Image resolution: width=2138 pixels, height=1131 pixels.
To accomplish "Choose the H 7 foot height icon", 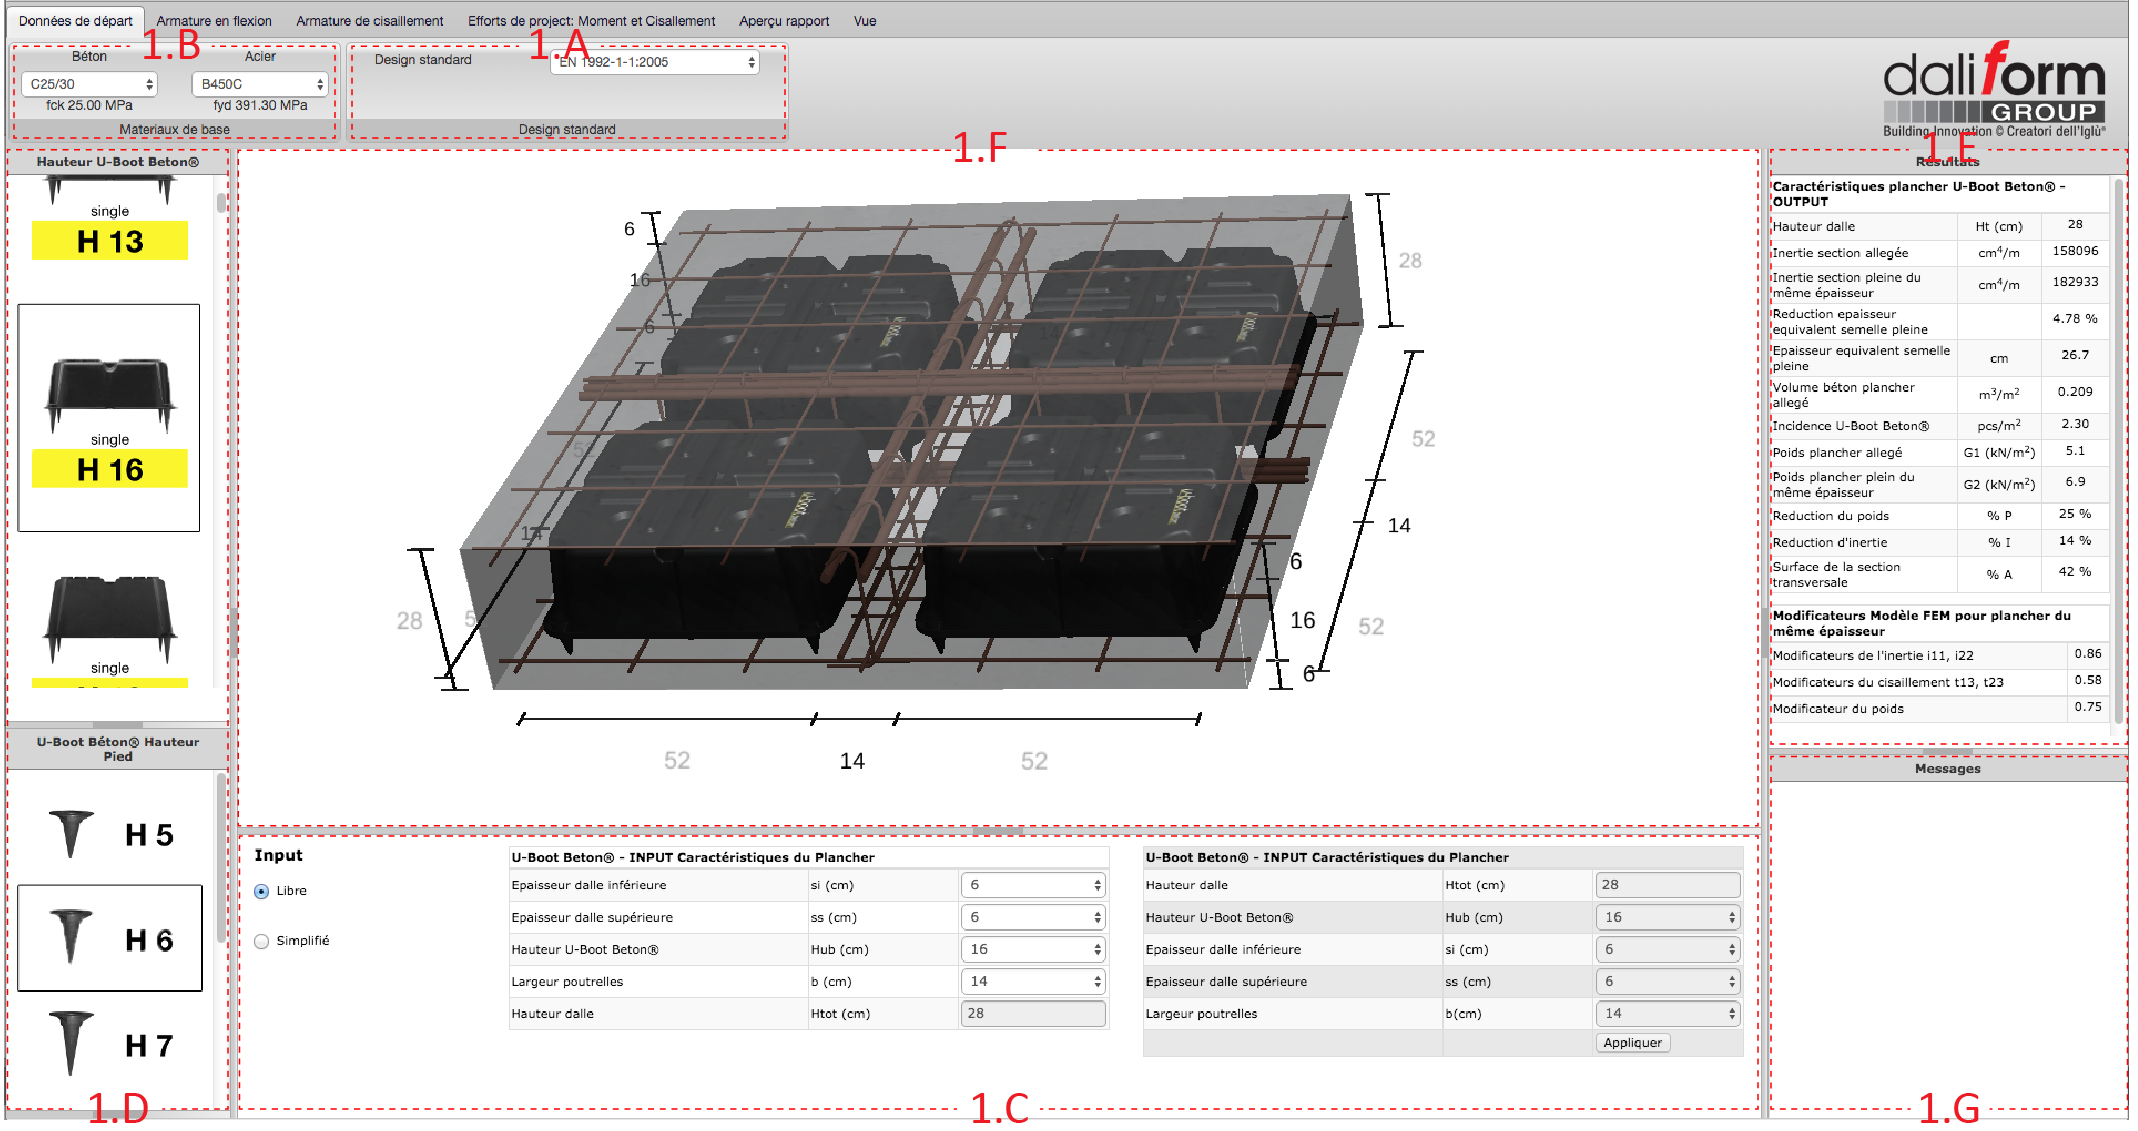I will click(x=110, y=1045).
